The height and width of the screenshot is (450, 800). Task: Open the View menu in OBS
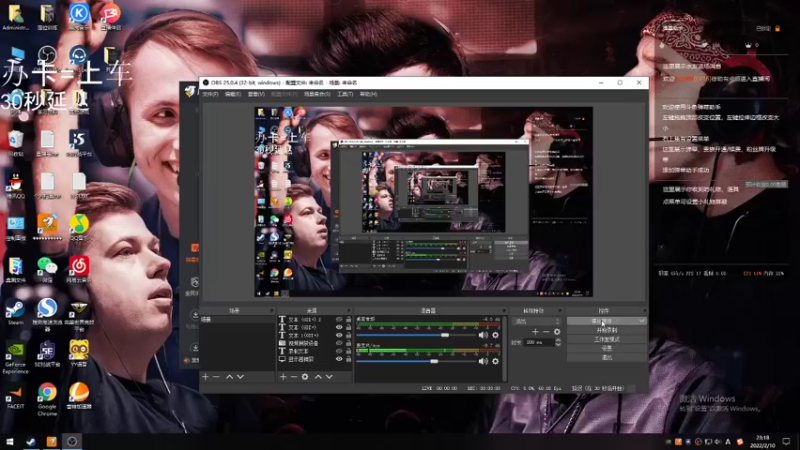[x=256, y=94]
